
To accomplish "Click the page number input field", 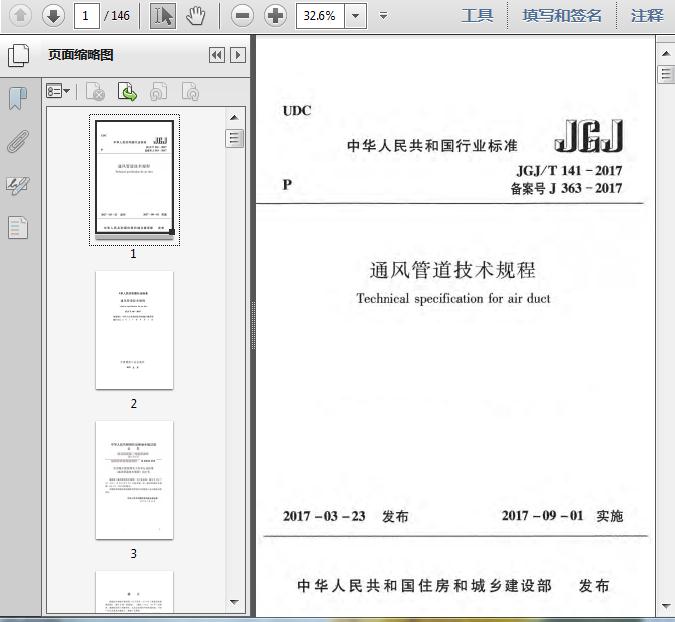I will (88, 15).
